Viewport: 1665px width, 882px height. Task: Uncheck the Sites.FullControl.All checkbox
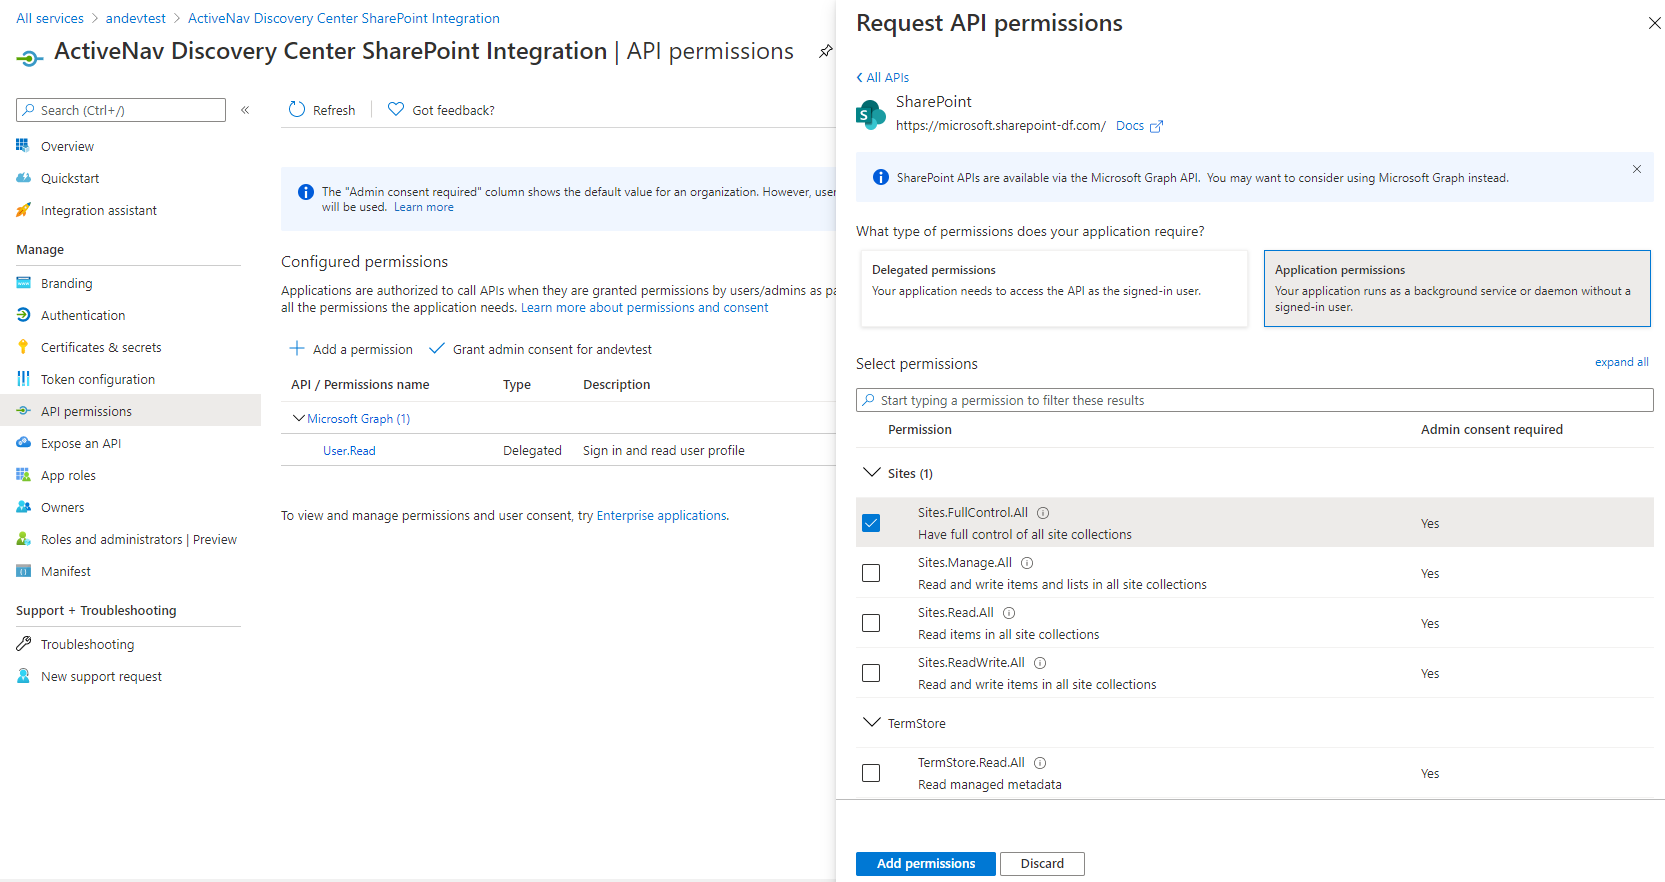871,523
